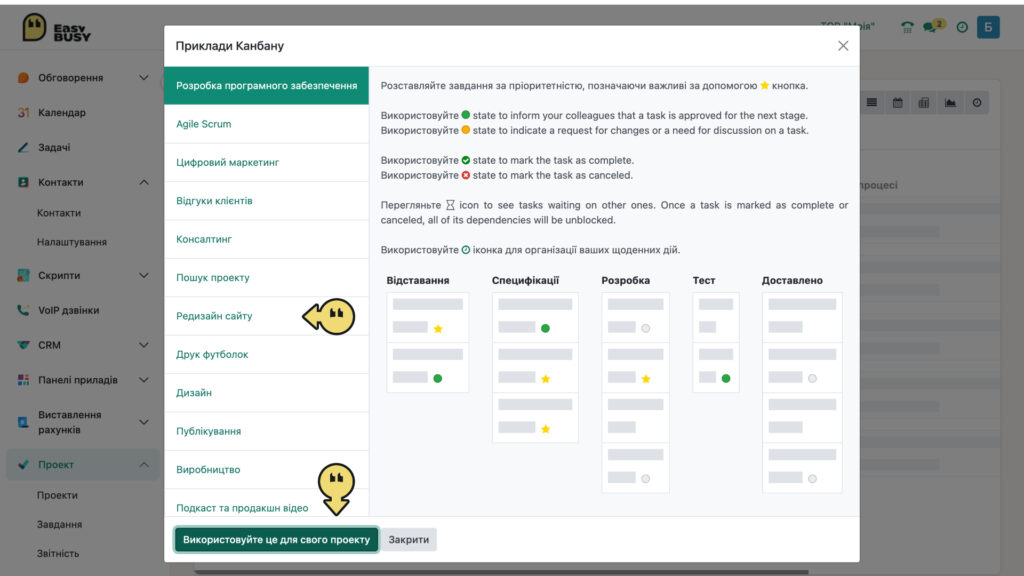Viewport: 1024px width, 576px height.
Task: Select the Консалтинг template
Action: [266, 239]
